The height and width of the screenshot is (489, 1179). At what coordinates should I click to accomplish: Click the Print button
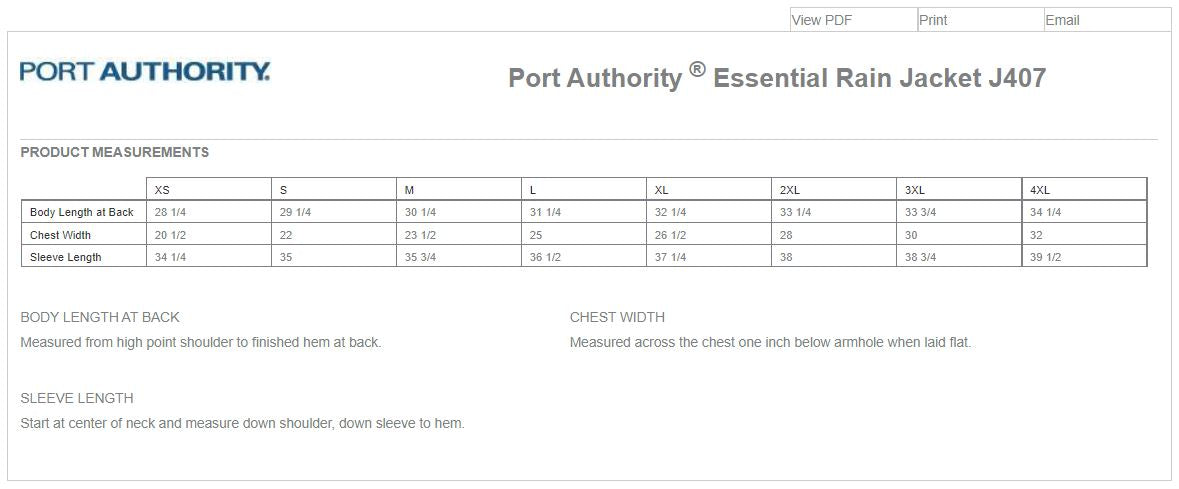click(x=933, y=20)
